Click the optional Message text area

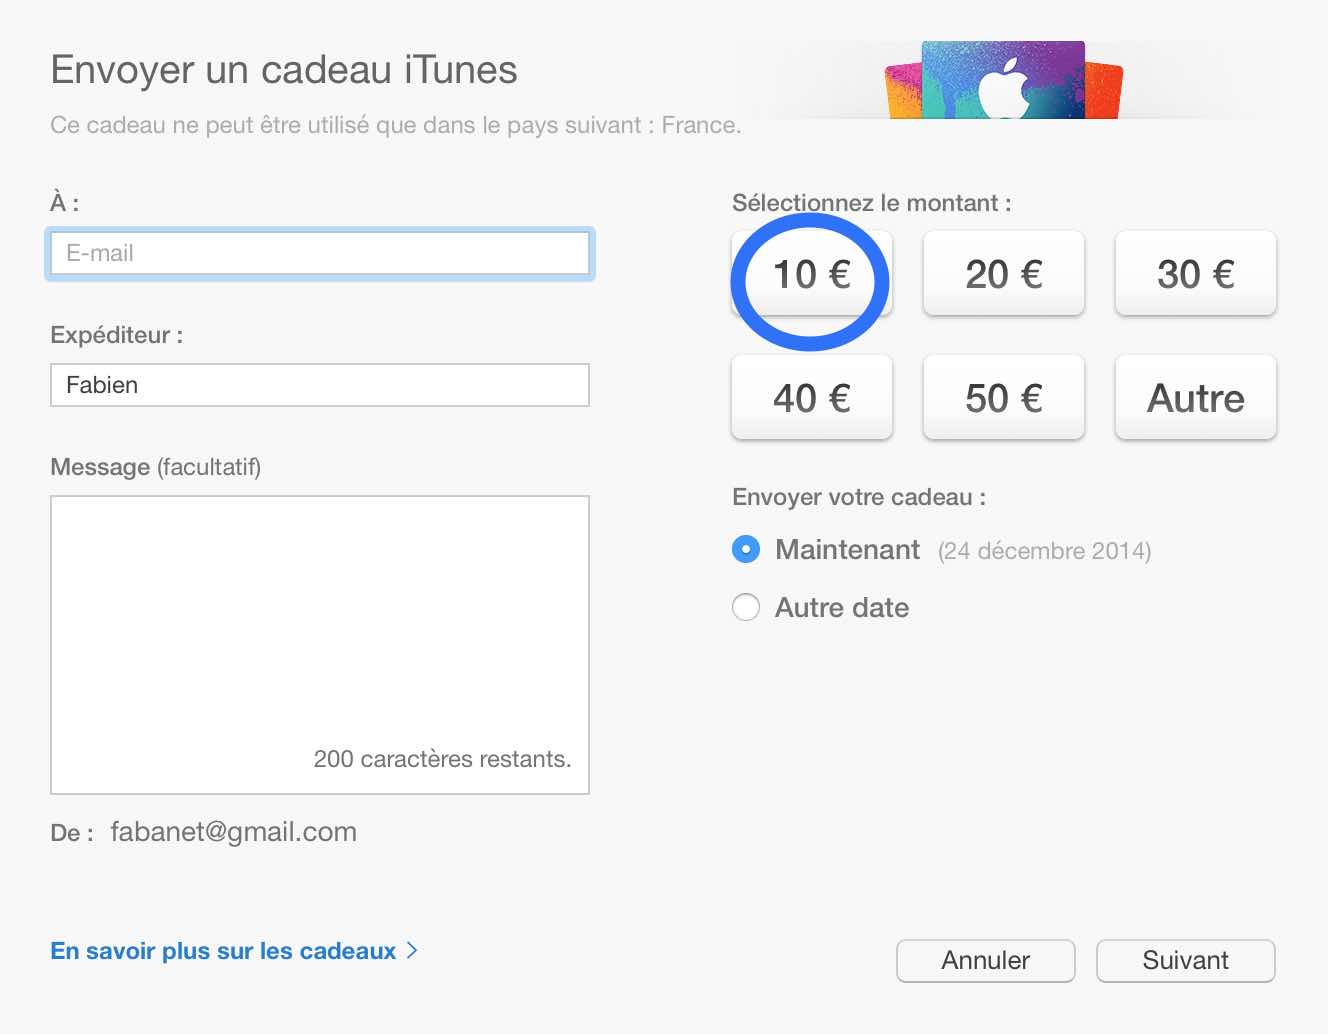[x=320, y=645]
